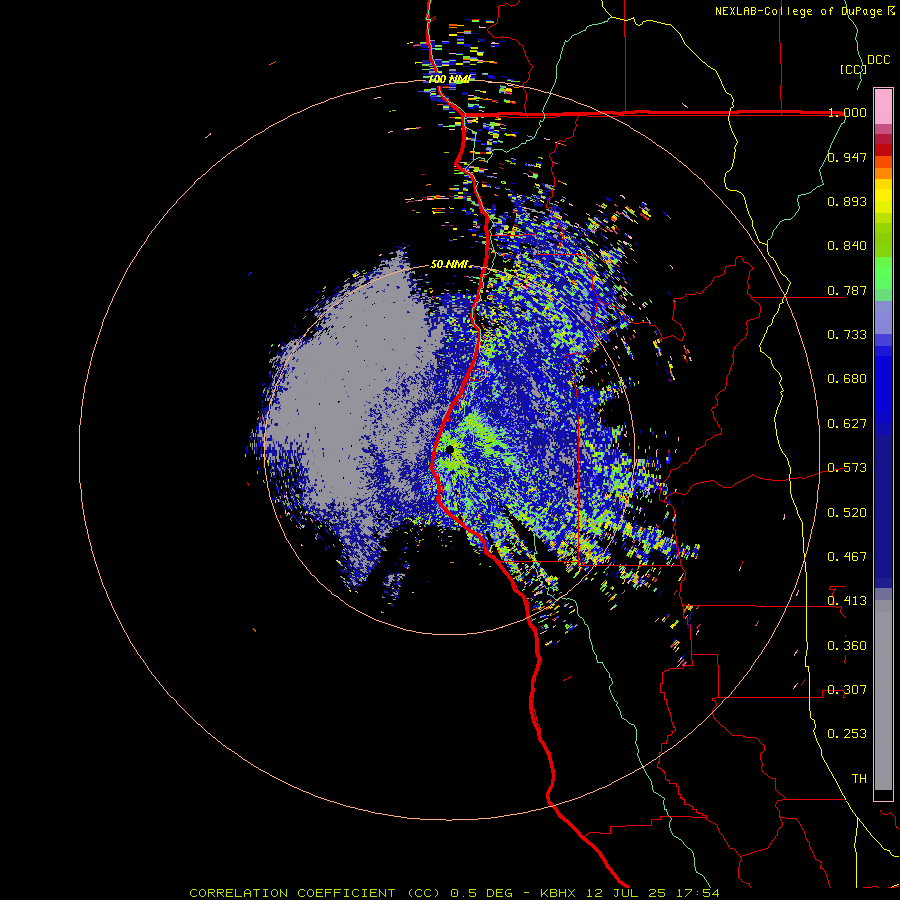Click the black radar site dot
Screen dimensions: 900x900
point(450,450)
